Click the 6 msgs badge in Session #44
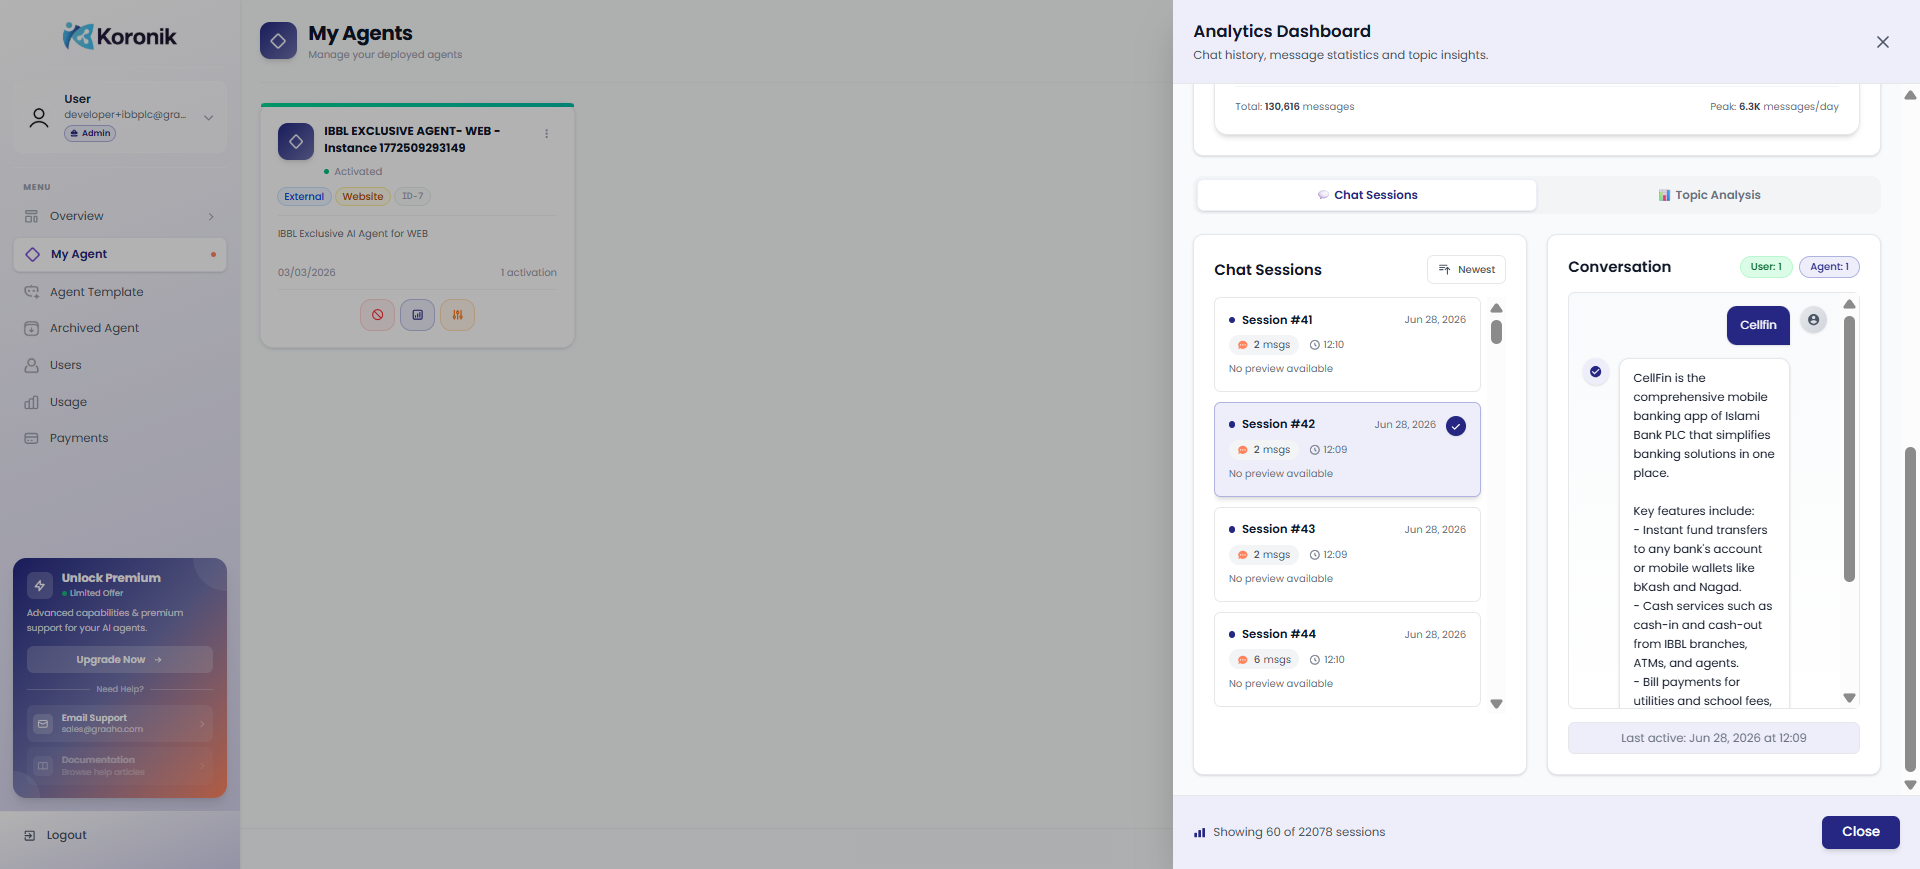 (1265, 660)
